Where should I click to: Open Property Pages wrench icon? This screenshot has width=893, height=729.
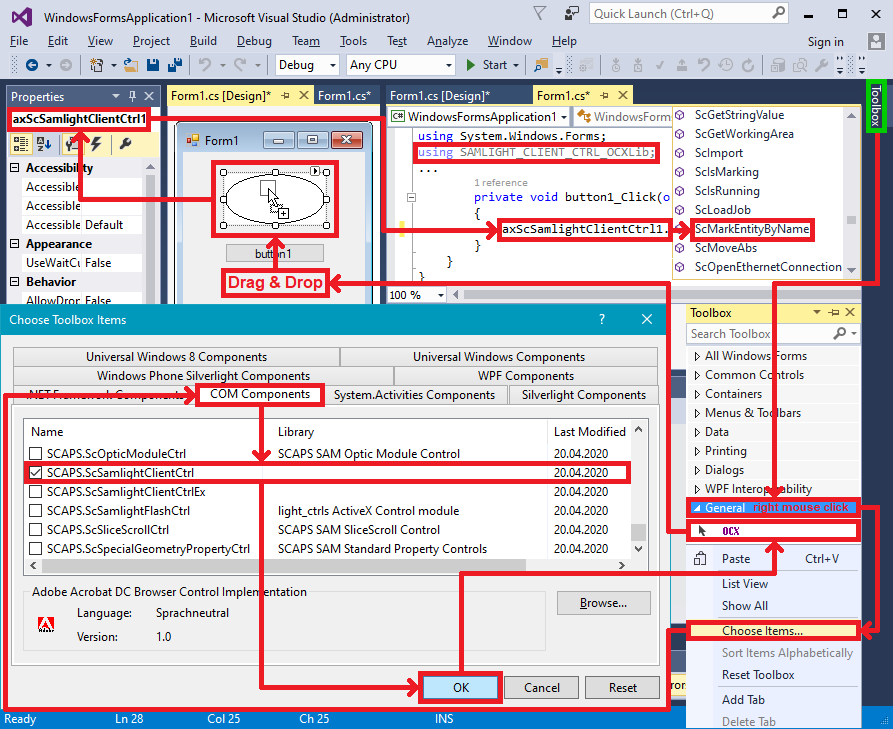[125, 144]
